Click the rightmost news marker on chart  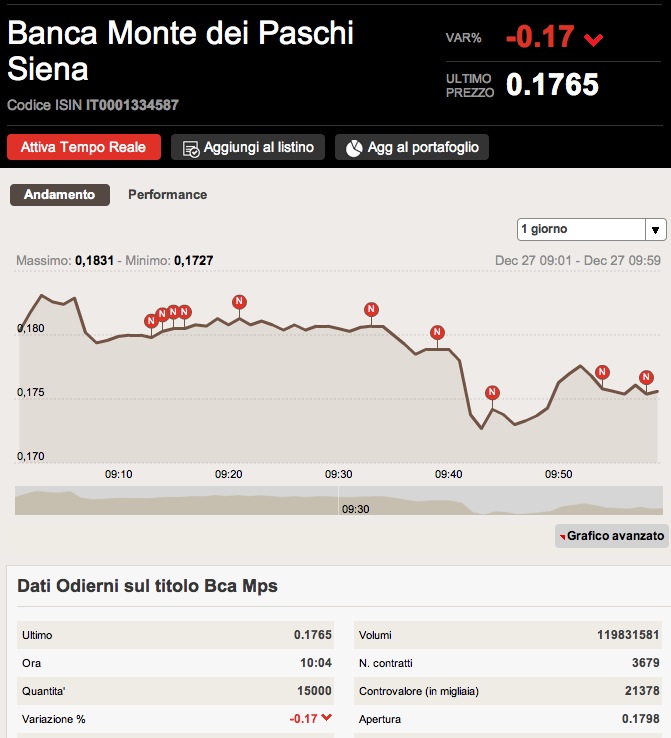point(646,377)
